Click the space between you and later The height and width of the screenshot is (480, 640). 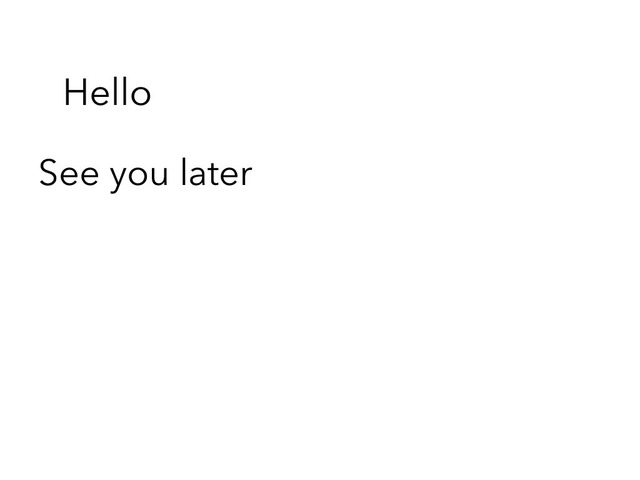[x=175, y=176]
